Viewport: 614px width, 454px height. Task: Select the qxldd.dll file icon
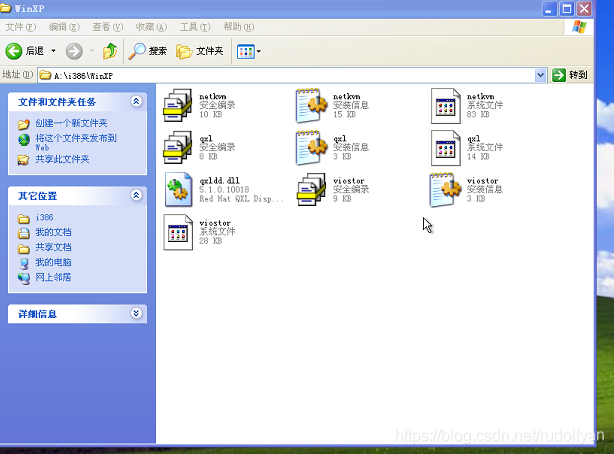pos(179,190)
